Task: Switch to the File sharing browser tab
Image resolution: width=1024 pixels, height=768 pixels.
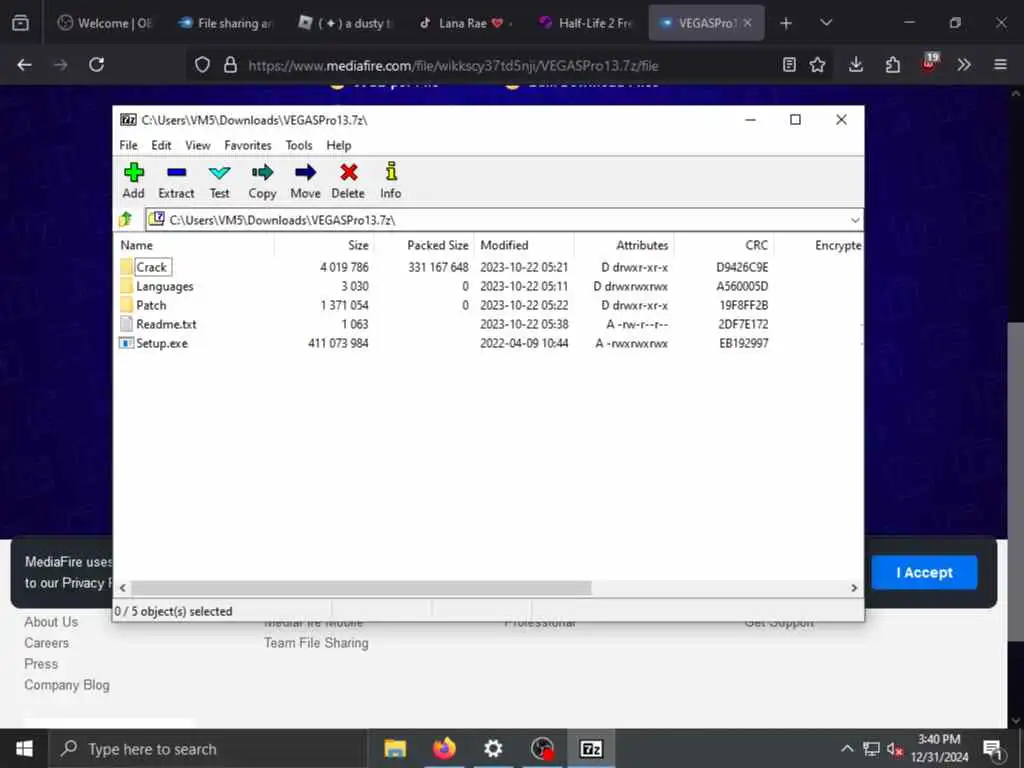Action: pyautogui.click(x=225, y=23)
